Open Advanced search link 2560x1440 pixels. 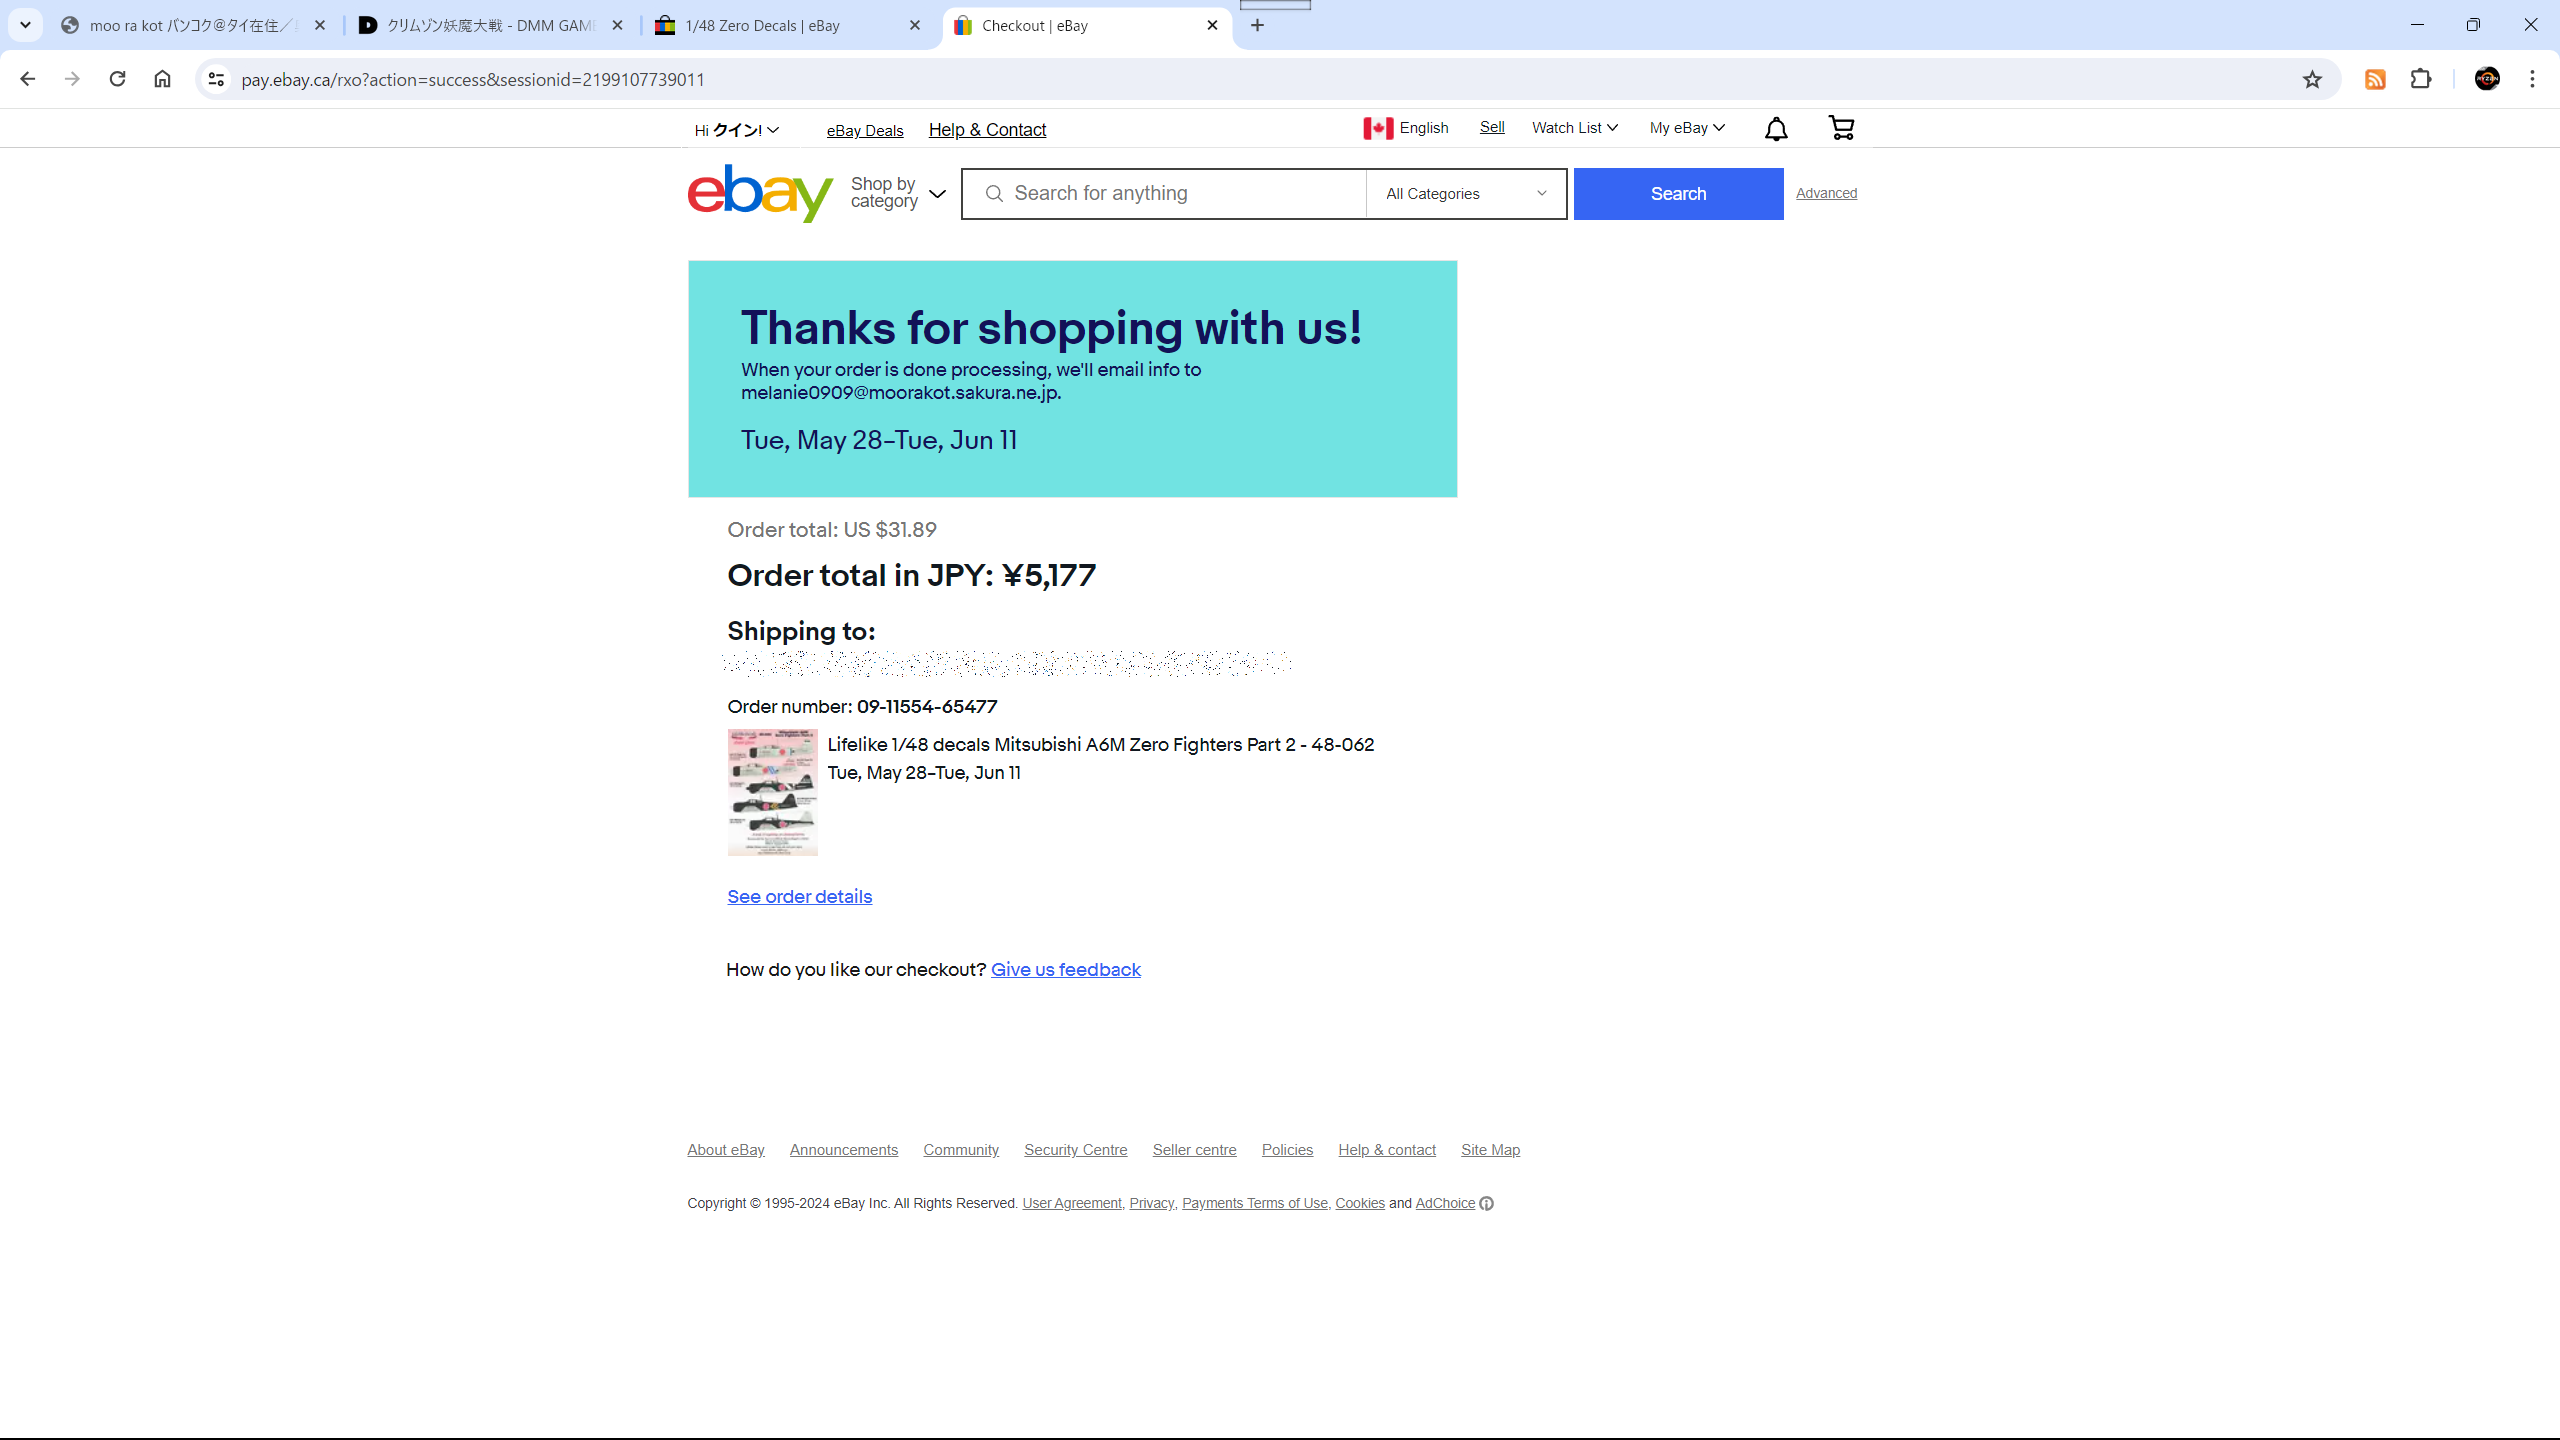(x=1826, y=193)
